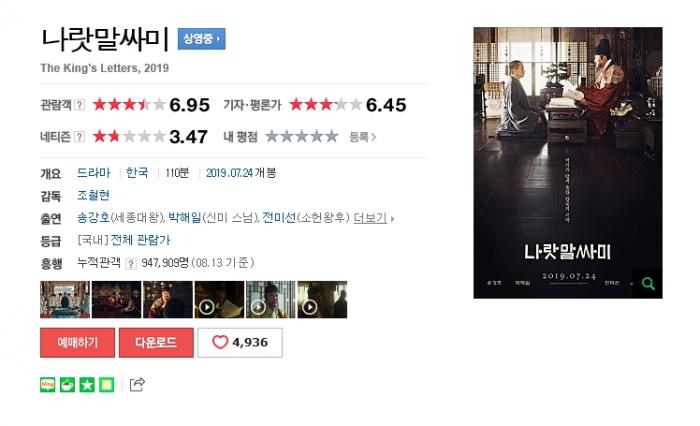Open the first still image thumbnail
Screen dimensions: 700x426
click(65, 300)
